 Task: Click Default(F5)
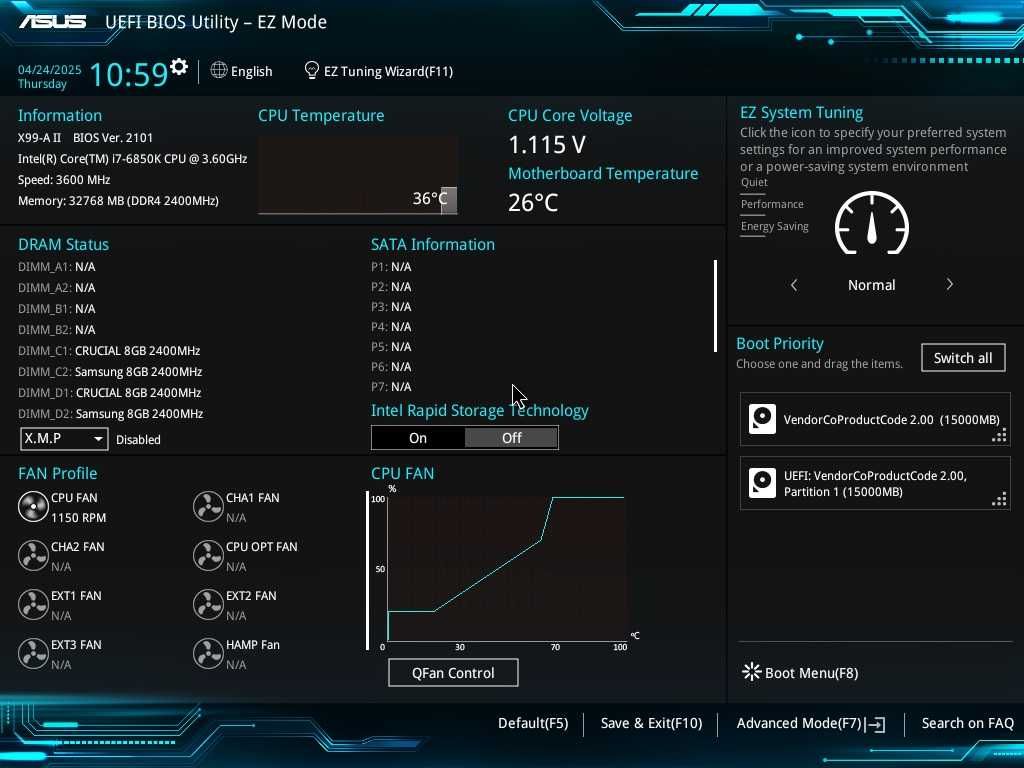click(x=533, y=723)
